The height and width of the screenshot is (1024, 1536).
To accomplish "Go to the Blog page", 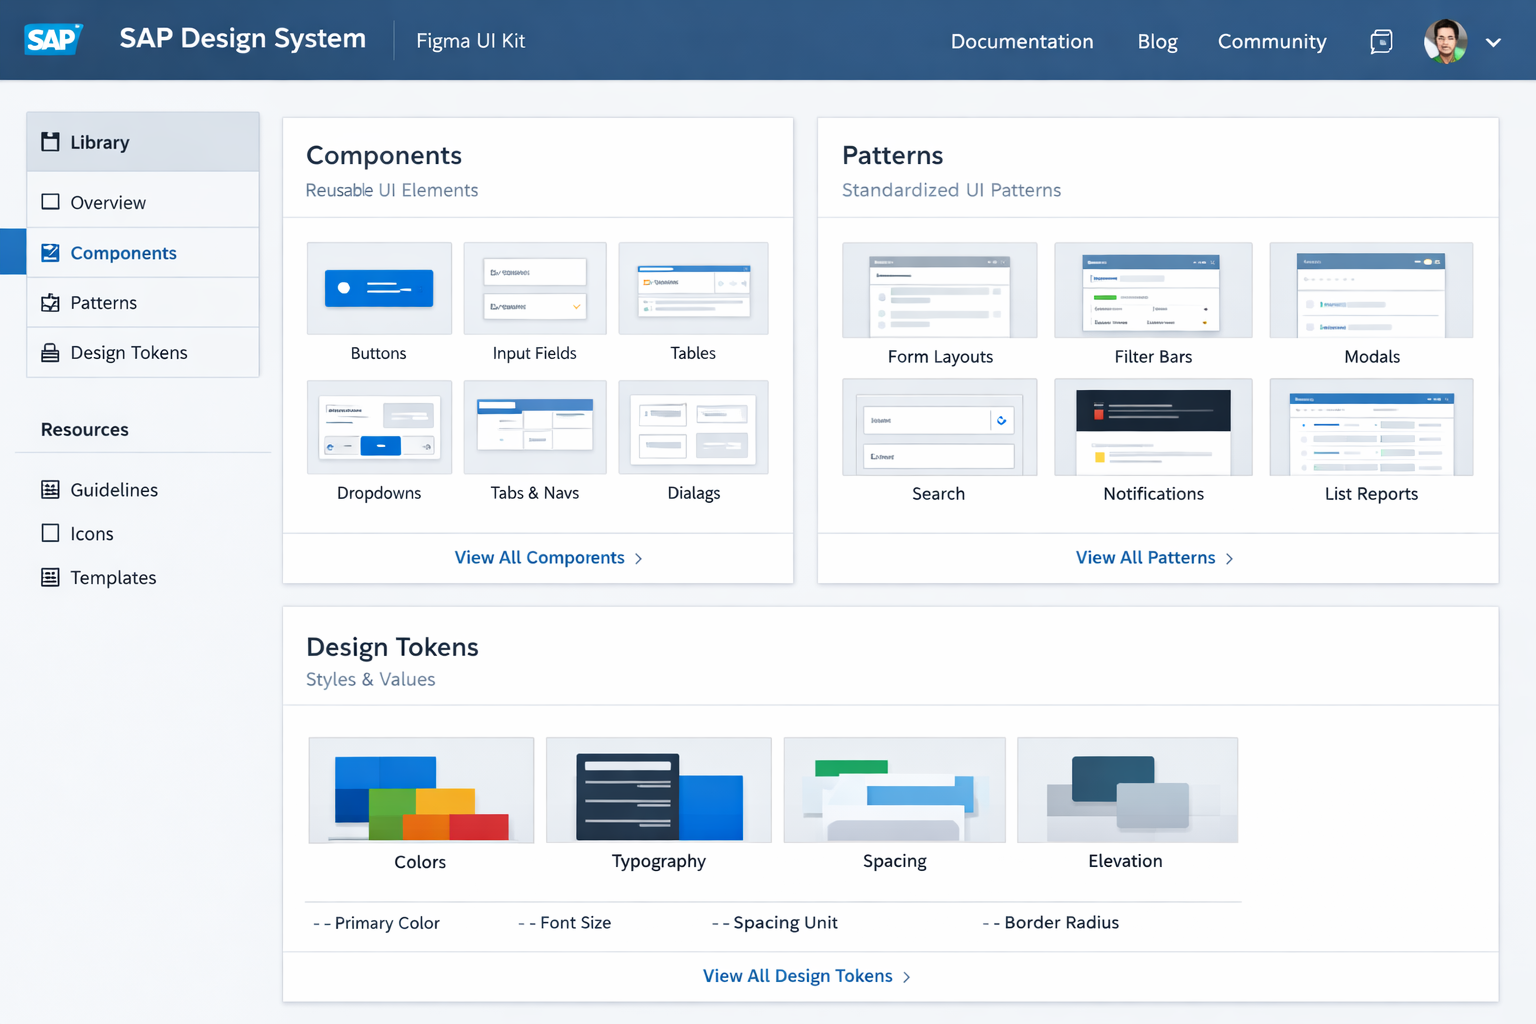I will pyautogui.click(x=1157, y=42).
